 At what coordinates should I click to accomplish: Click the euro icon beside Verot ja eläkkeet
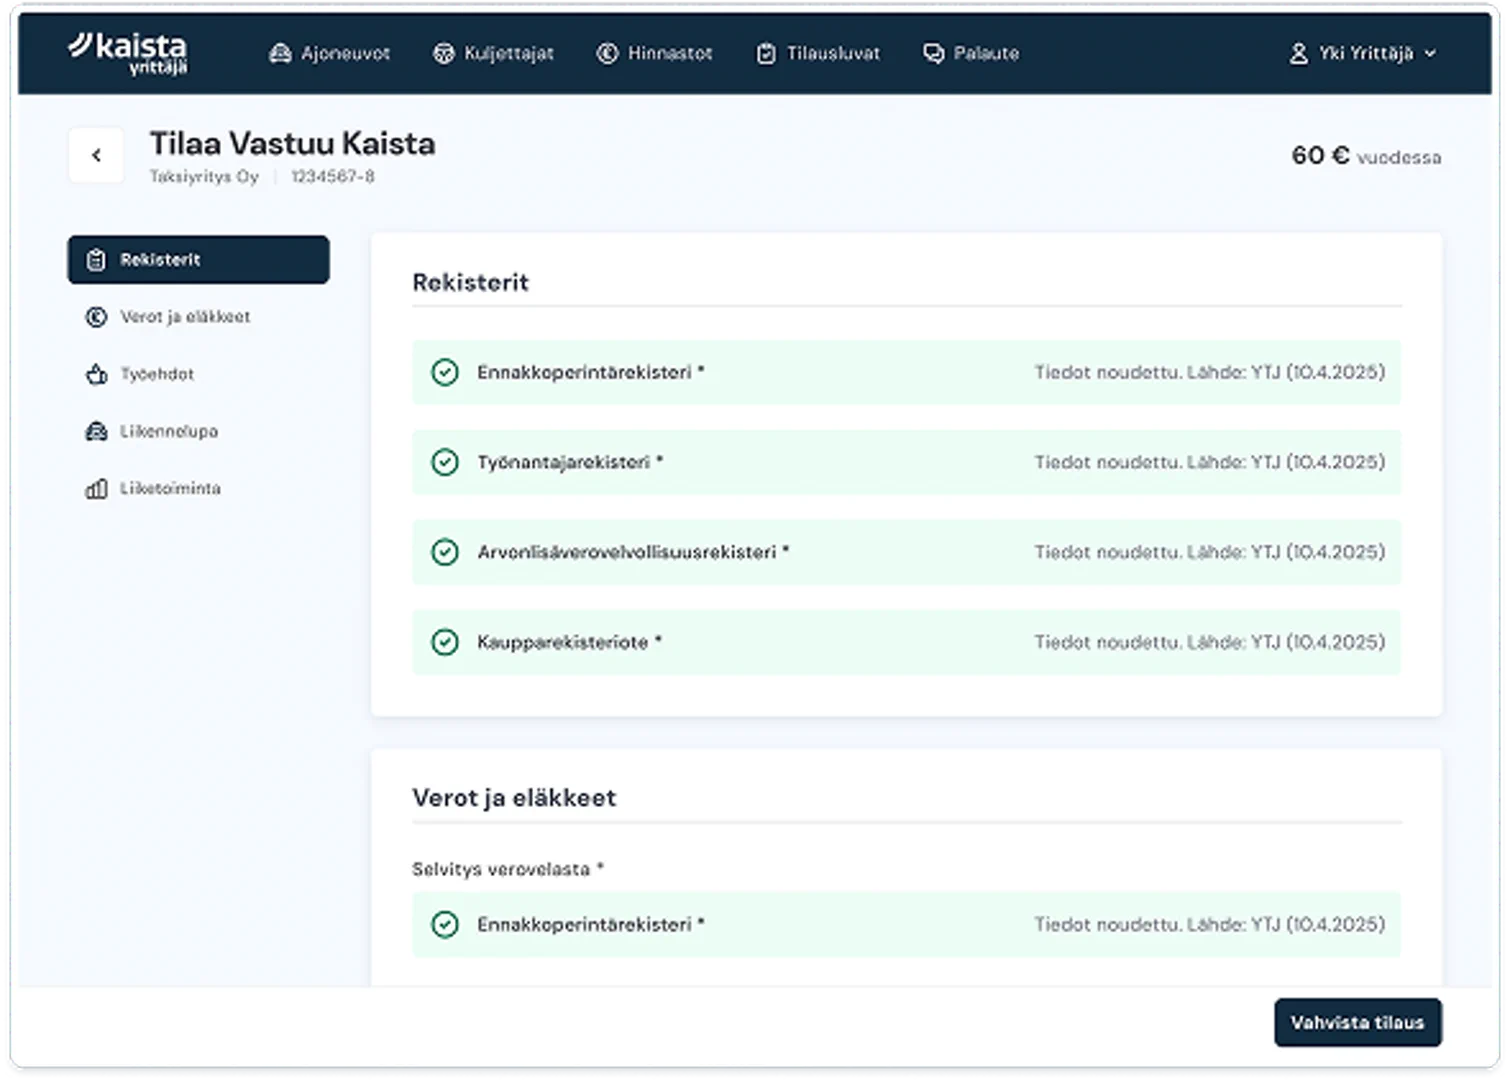pos(96,317)
